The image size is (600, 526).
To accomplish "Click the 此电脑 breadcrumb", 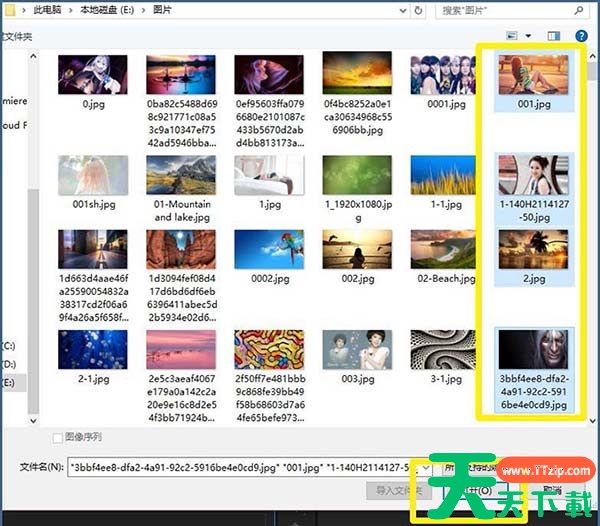I will [47, 10].
